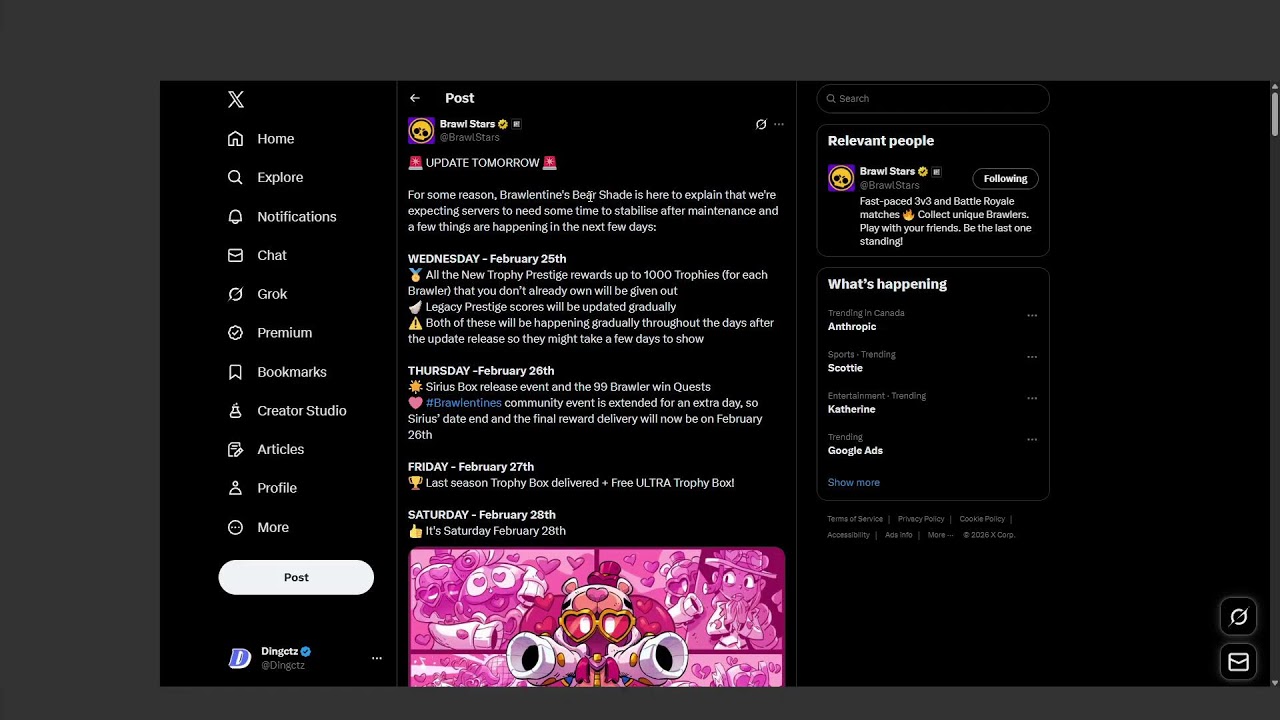Click the Brawl Stars avatar on the post
The image size is (1280, 720).
tap(421, 131)
